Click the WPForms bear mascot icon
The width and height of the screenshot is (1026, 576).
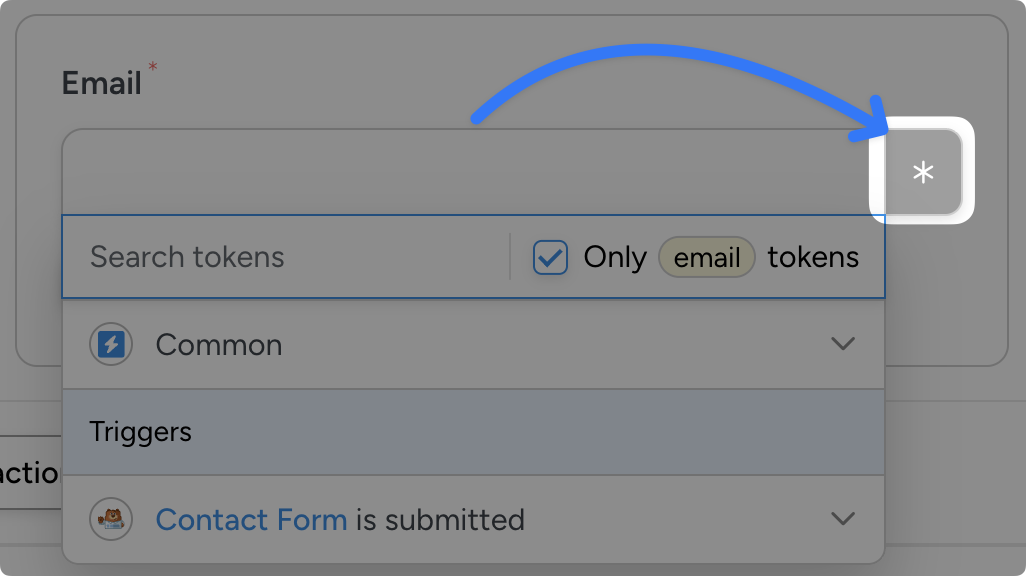pos(111,520)
